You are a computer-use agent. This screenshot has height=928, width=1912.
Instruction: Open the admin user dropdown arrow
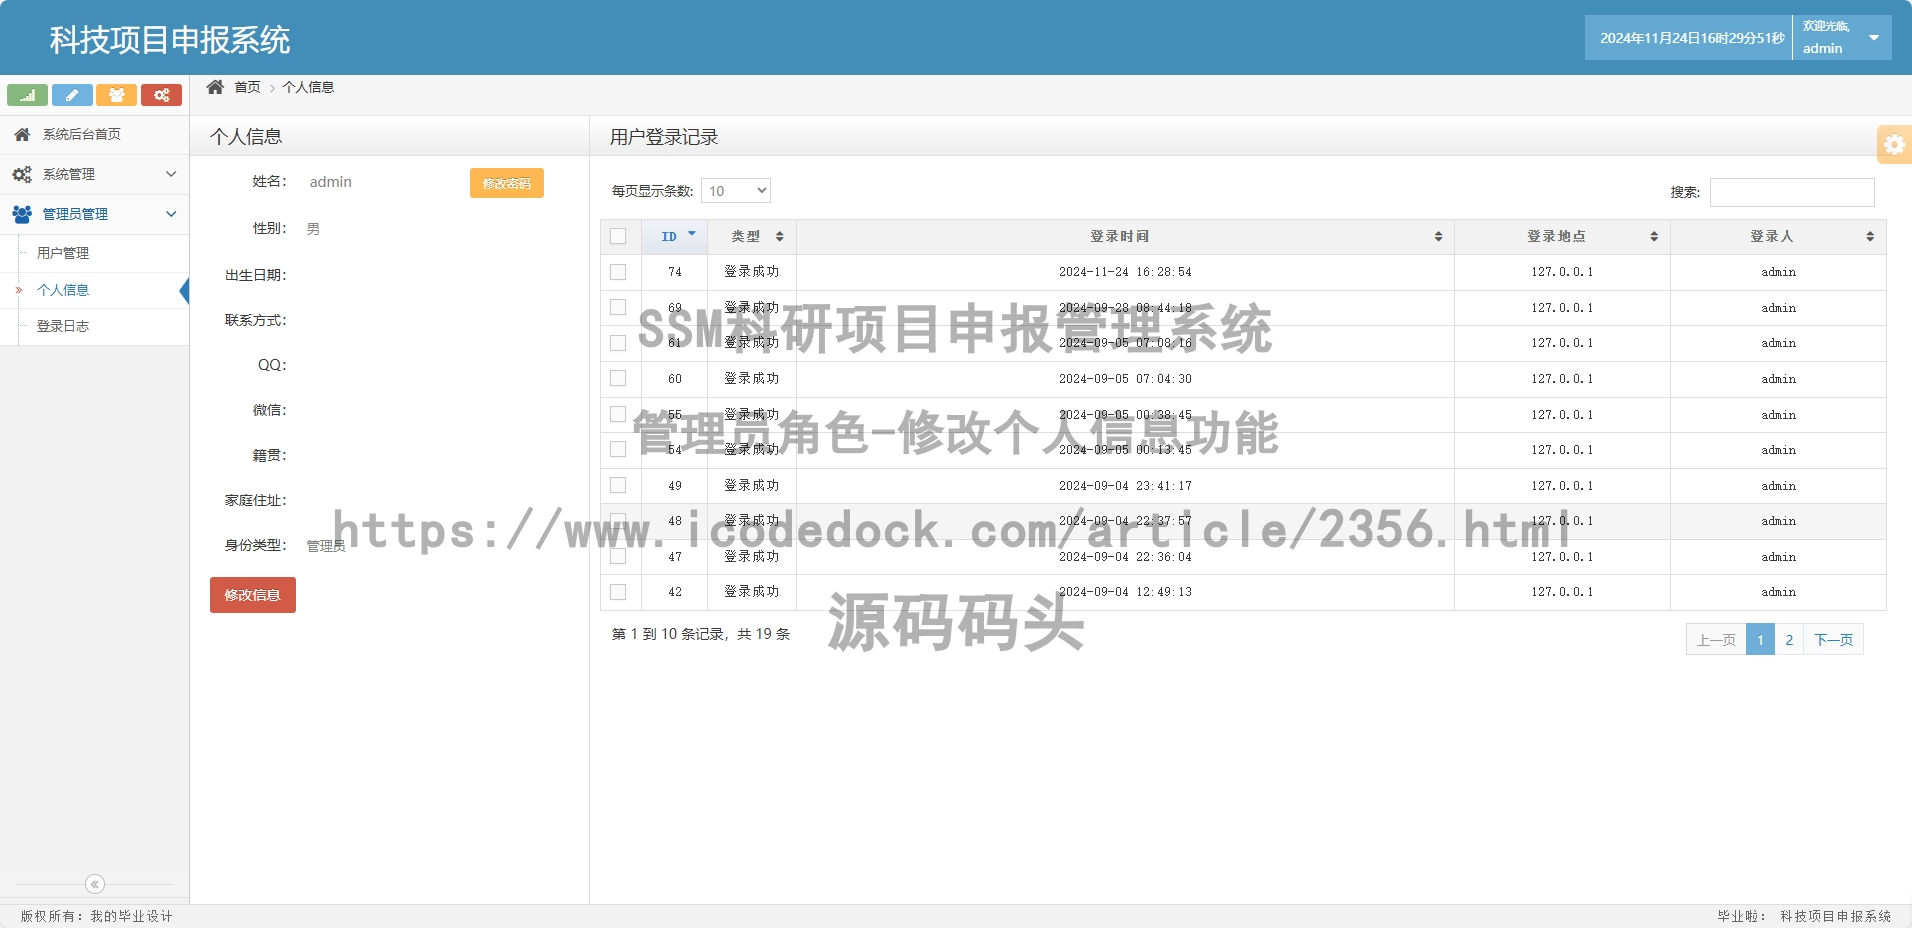click(1874, 38)
